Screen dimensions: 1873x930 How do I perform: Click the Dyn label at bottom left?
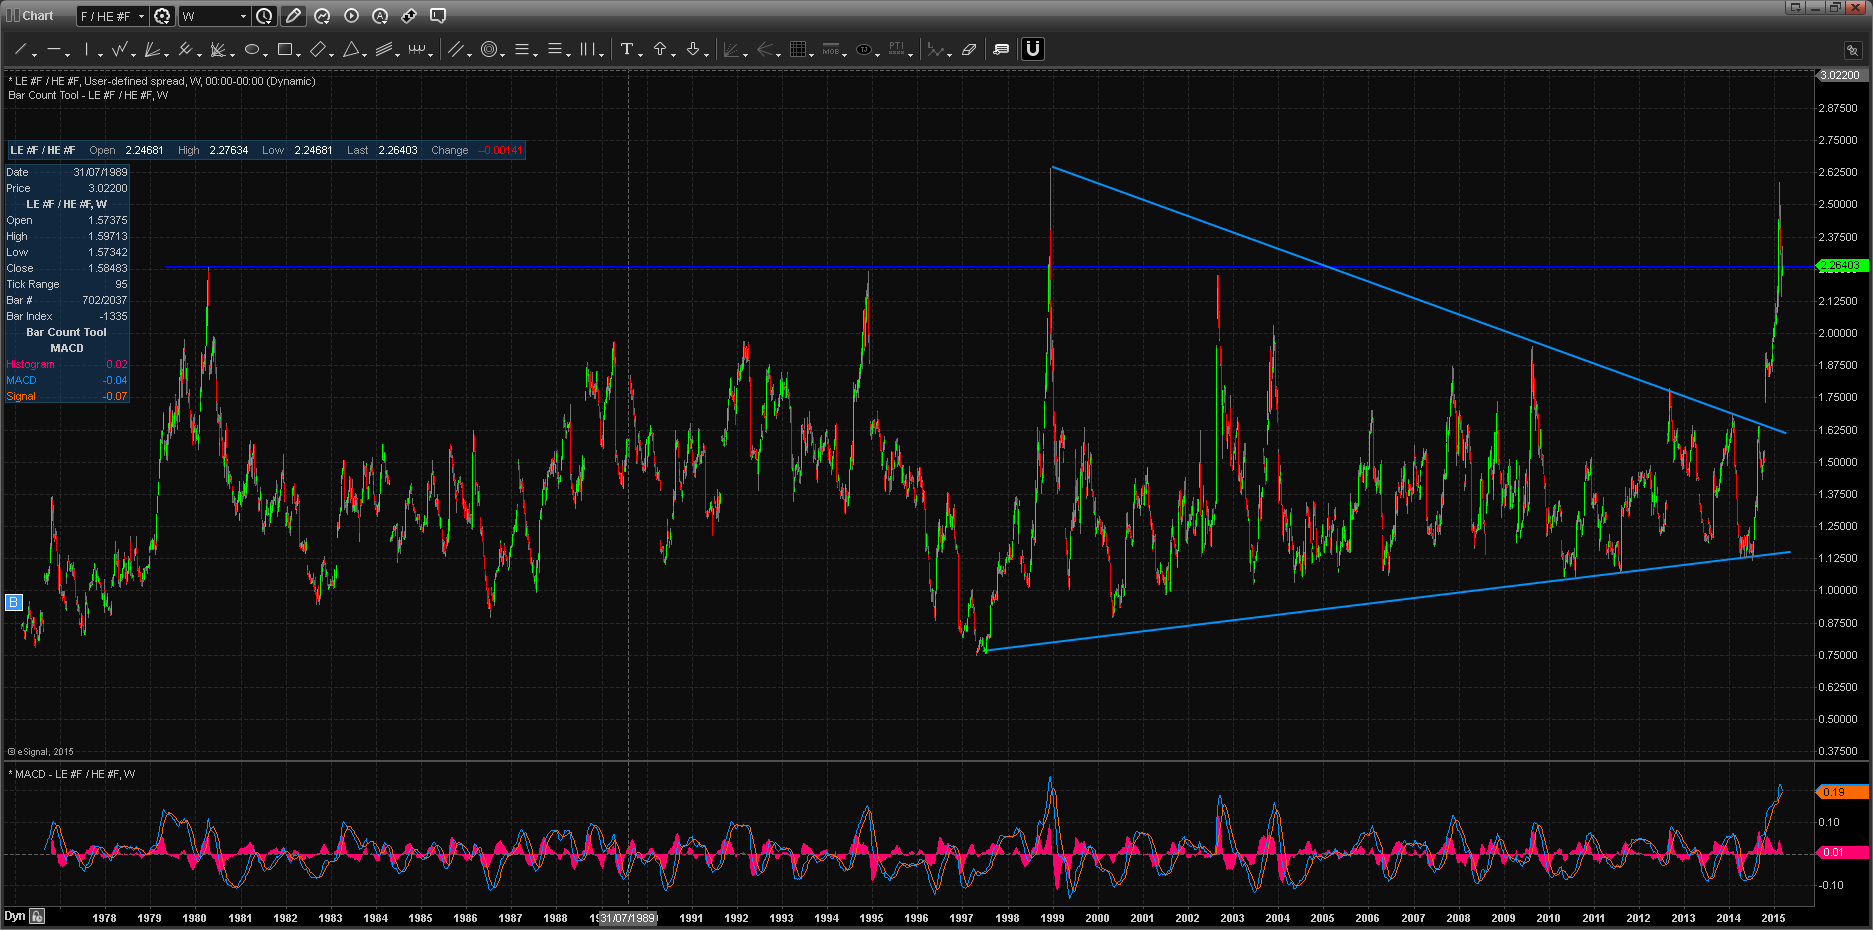pyautogui.click(x=14, y=916)
